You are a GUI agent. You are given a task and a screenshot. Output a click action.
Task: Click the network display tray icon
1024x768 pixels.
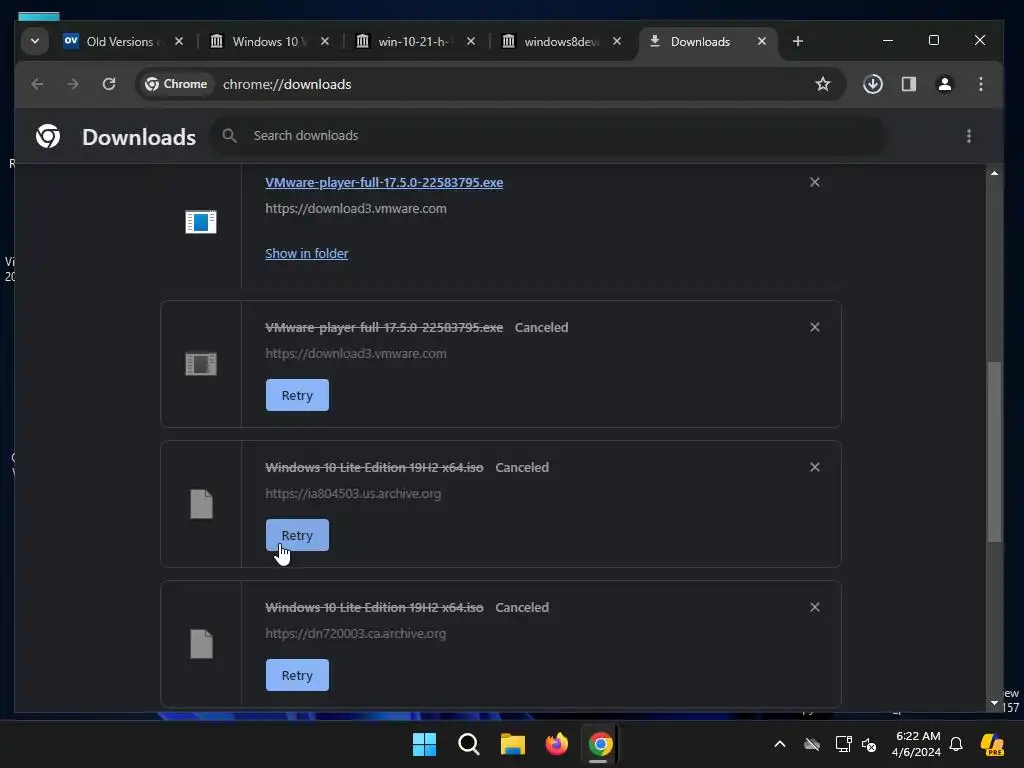pyautogui.click(x=843, y=744)
